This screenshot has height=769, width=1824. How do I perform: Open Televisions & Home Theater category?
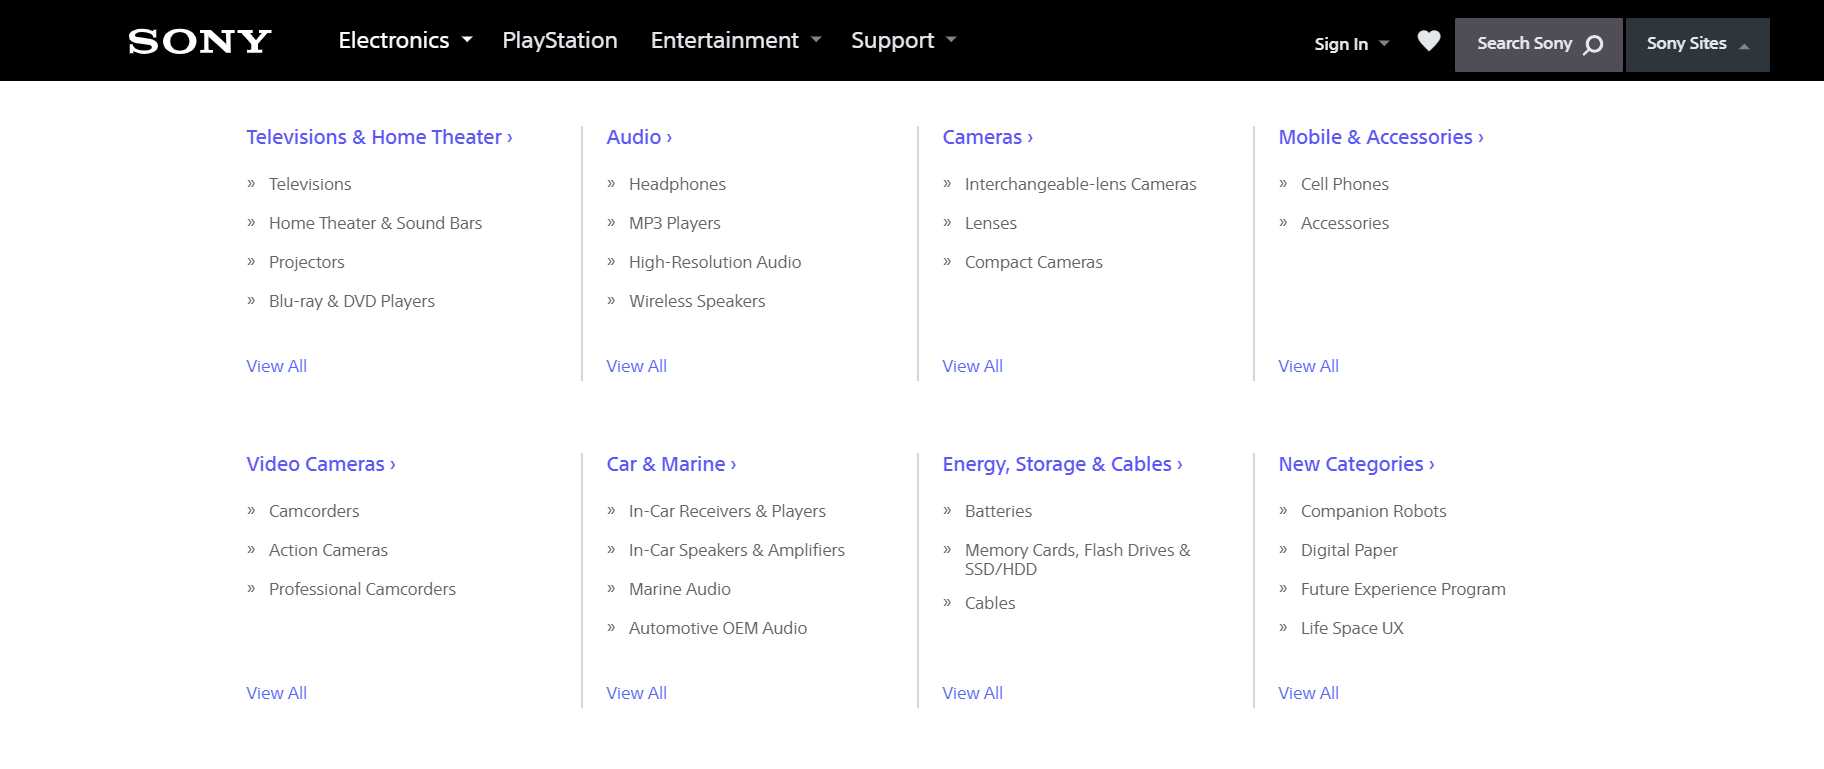[x=379, y=137]
